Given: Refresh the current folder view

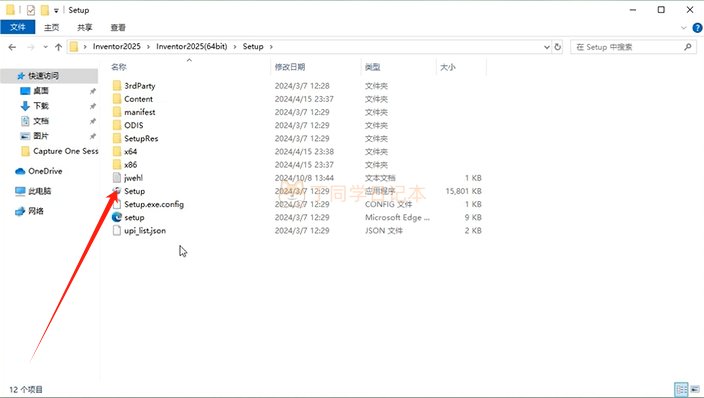Looking at the screenshot, I should pos(558,47).
